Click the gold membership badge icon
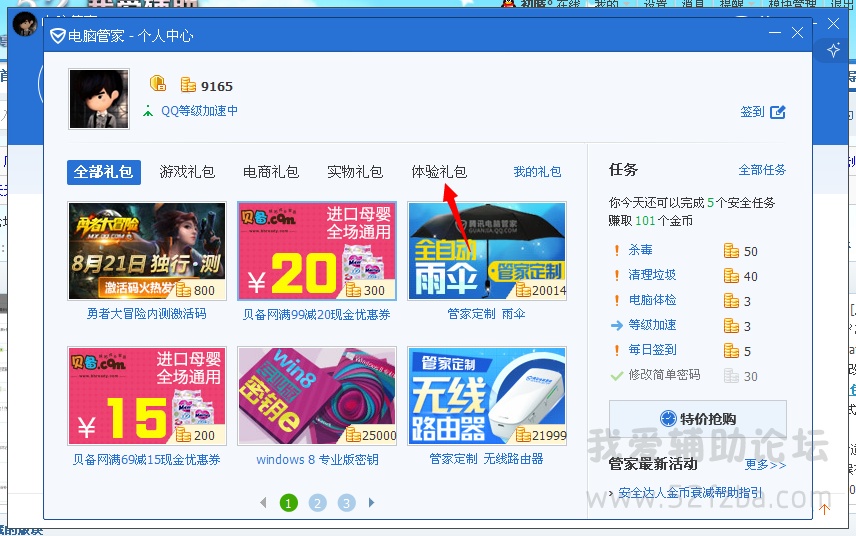The image size is (856, 536). (158, 83)
